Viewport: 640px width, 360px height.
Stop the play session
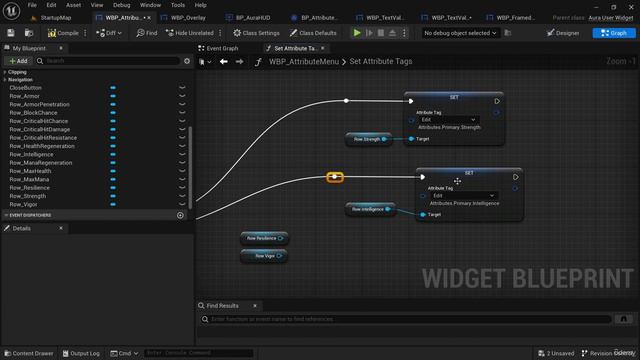pyautogui.click(x=380, y=33)
